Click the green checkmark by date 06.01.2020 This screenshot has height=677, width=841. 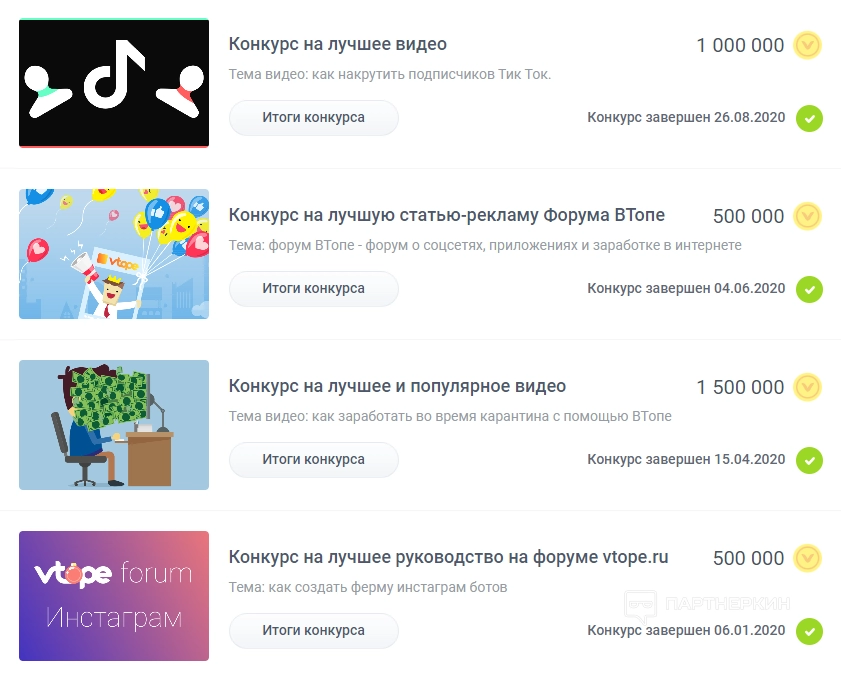tap(809, 631)
